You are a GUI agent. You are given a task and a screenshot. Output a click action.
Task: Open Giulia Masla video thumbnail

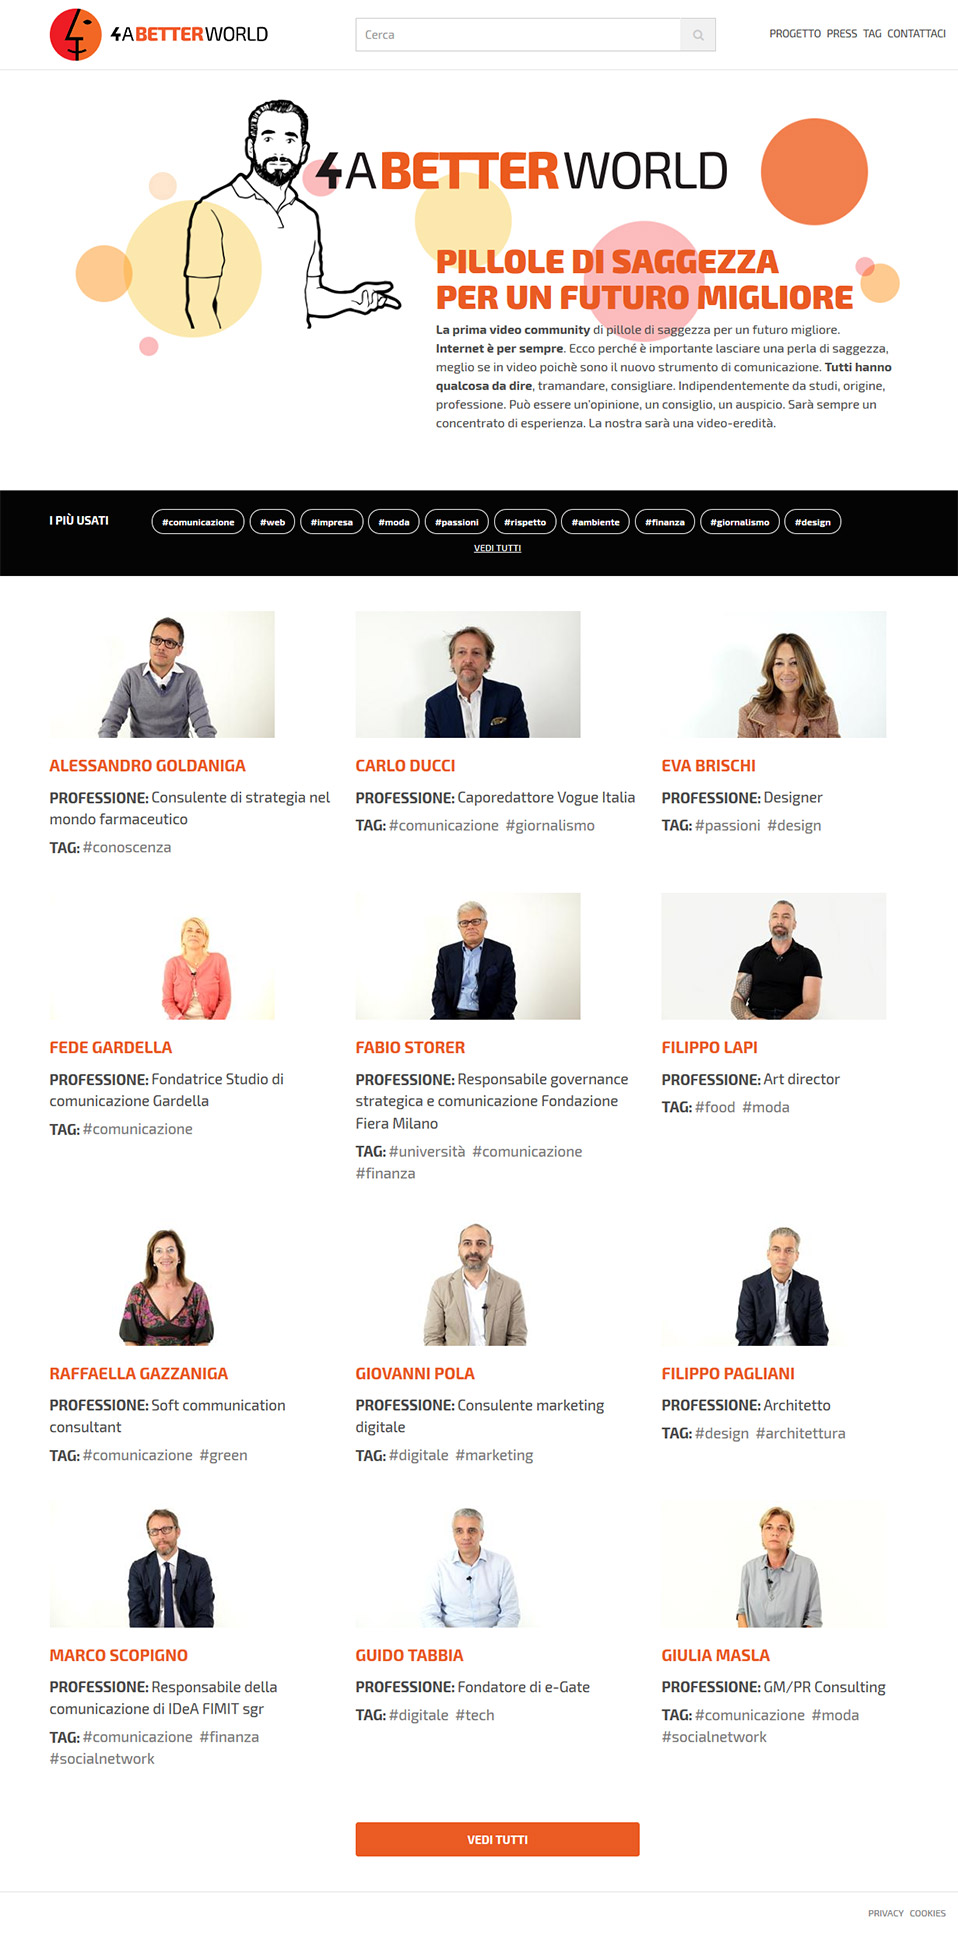[774, 1564]
